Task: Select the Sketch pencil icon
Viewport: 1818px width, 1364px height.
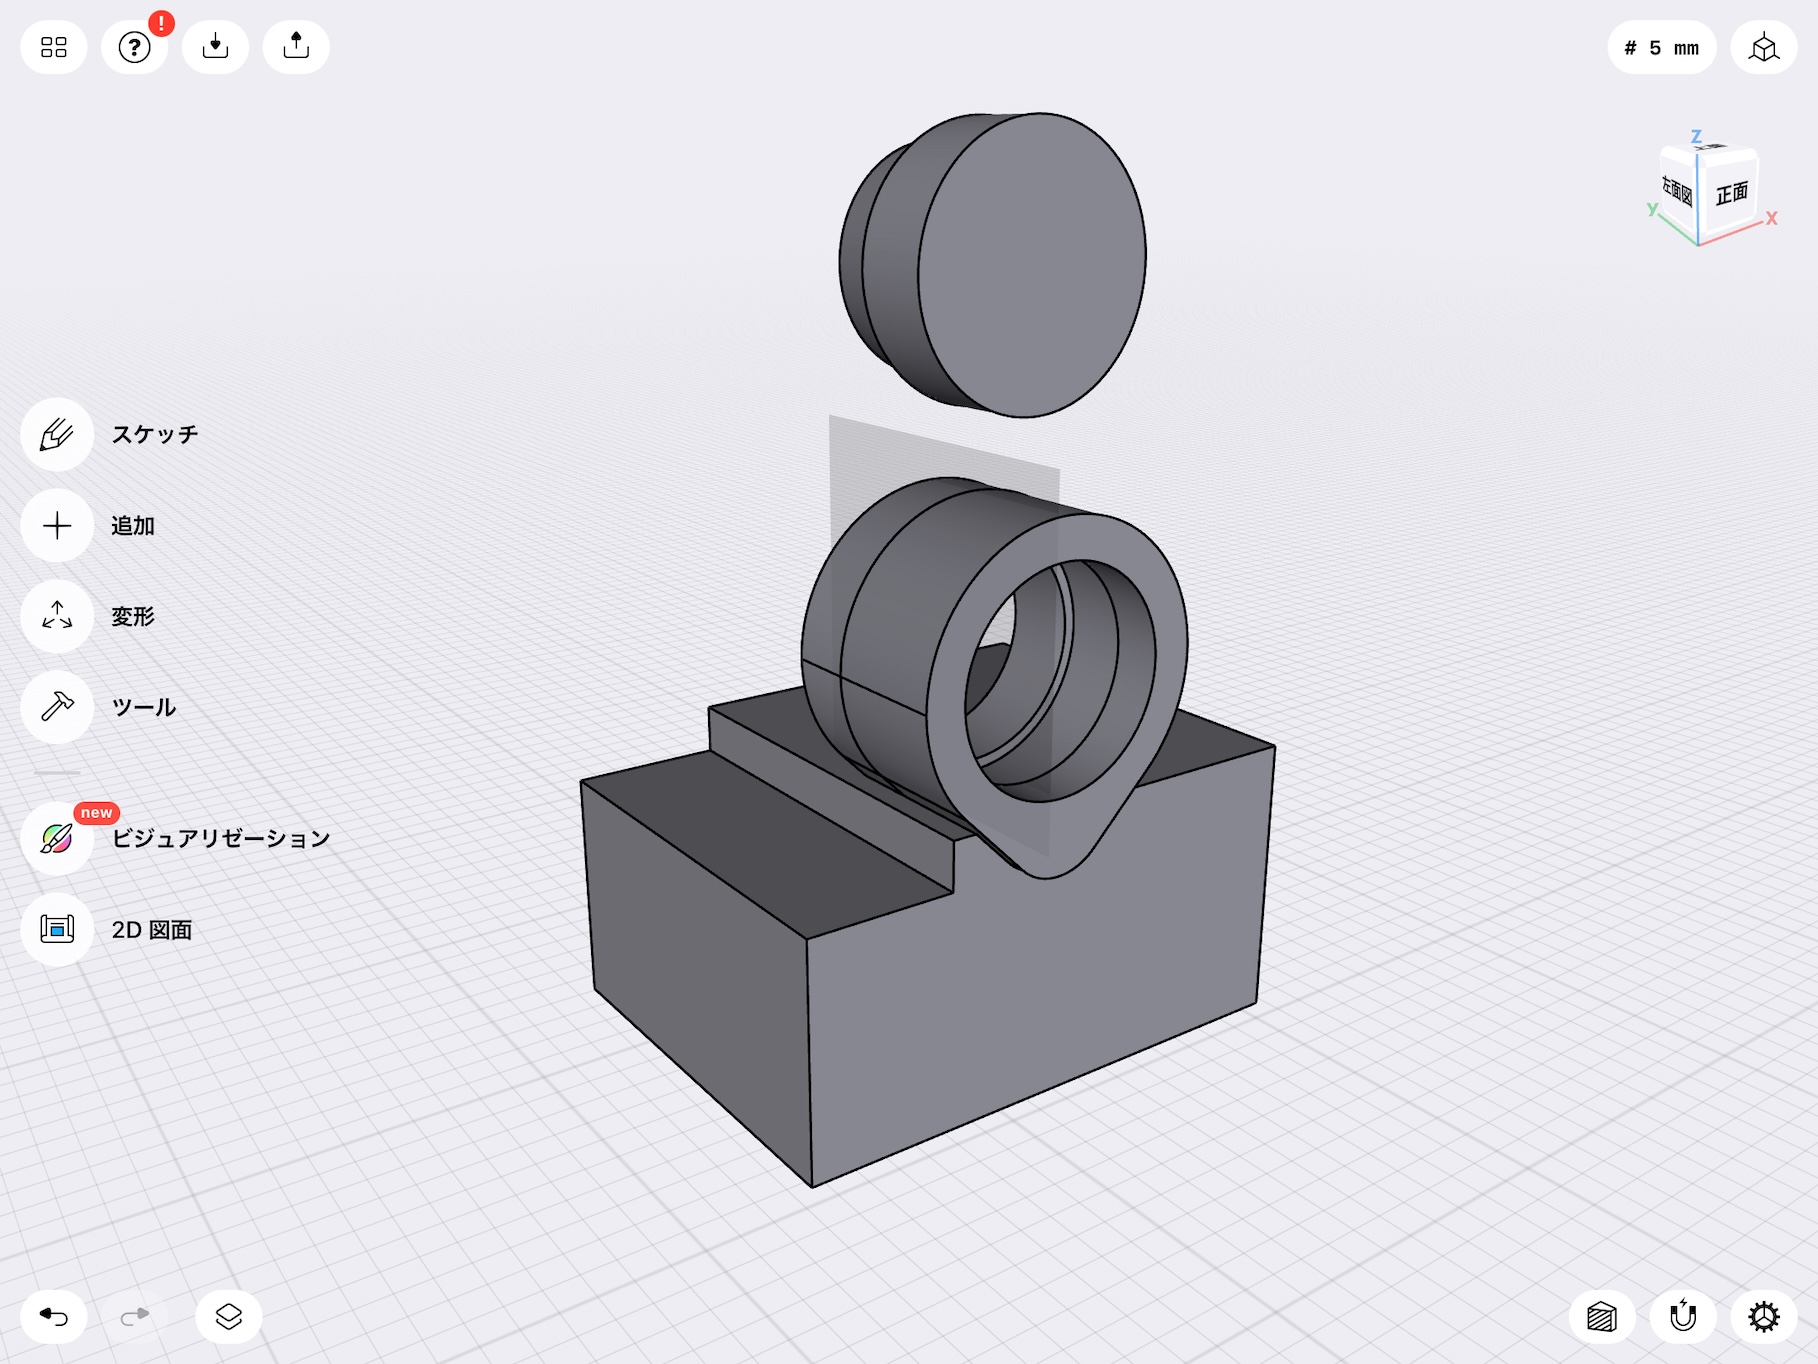Action: click(57, 434)
